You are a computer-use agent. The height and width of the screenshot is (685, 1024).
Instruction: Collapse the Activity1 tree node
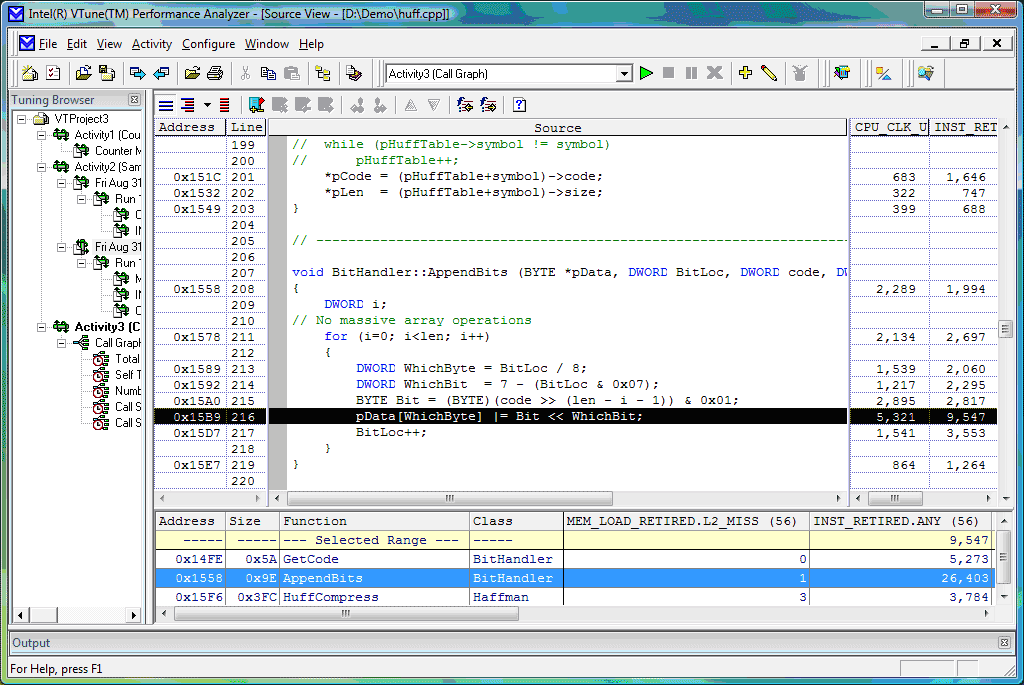pyautogui.click(x=41, y=135)
